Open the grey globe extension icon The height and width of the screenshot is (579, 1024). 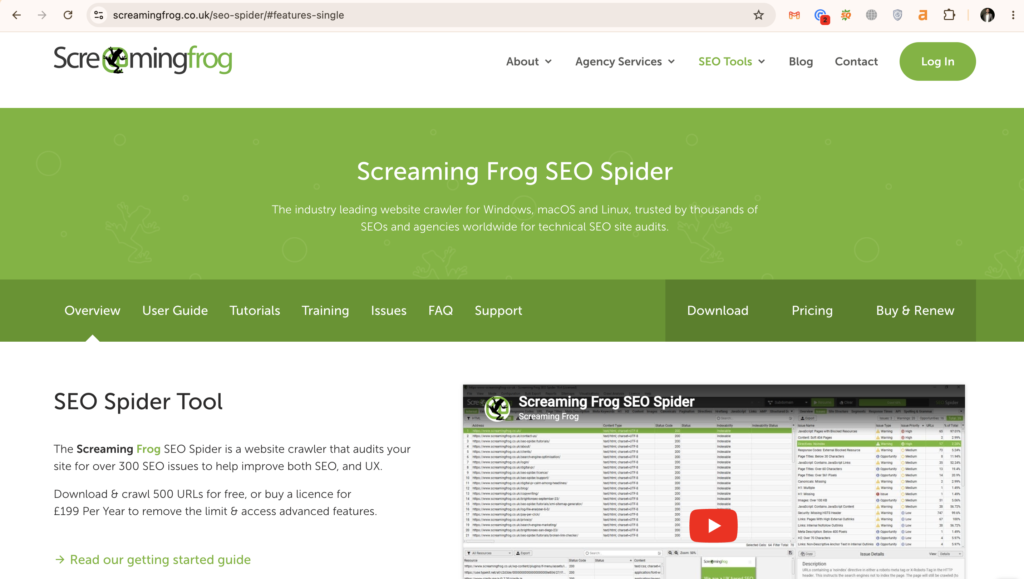click(x=871, y=15)
